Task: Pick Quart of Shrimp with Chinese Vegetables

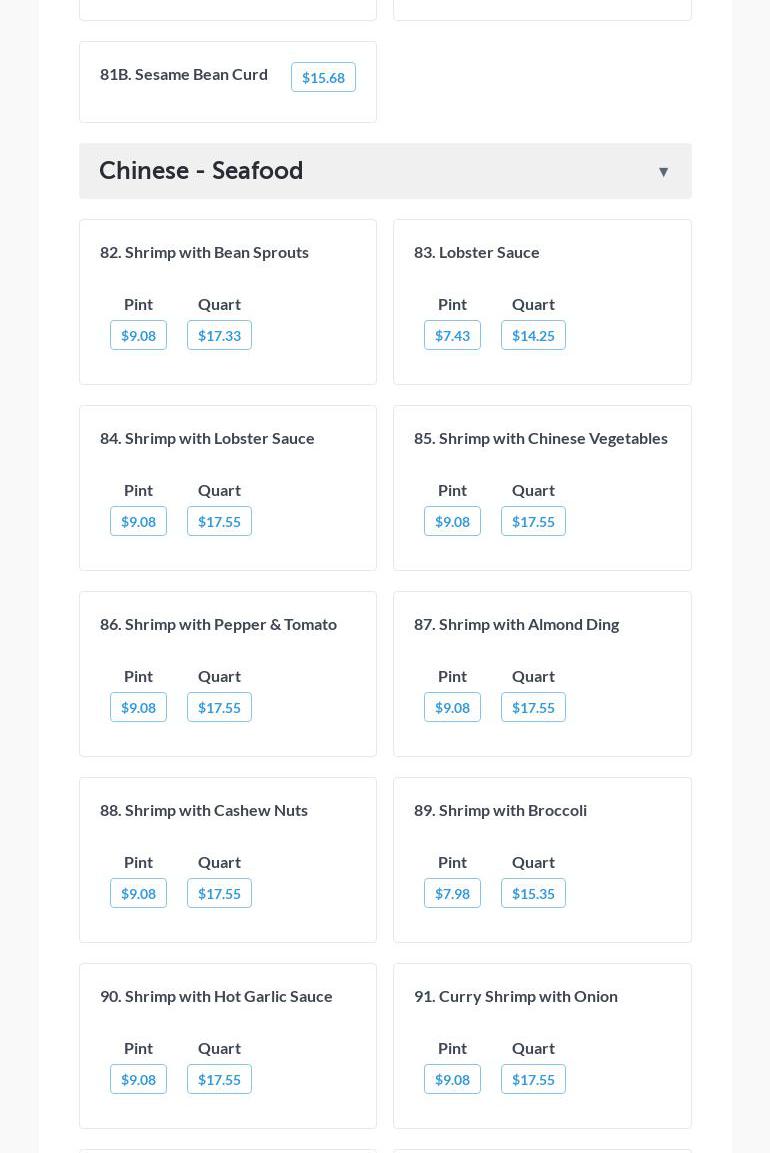Action: pos(533,522)
